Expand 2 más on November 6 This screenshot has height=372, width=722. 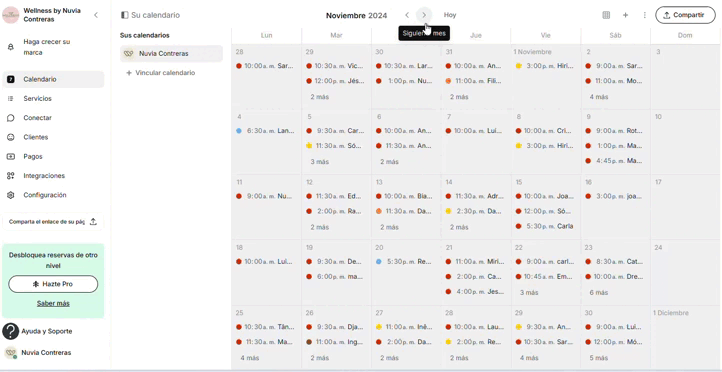coord(389,162)
